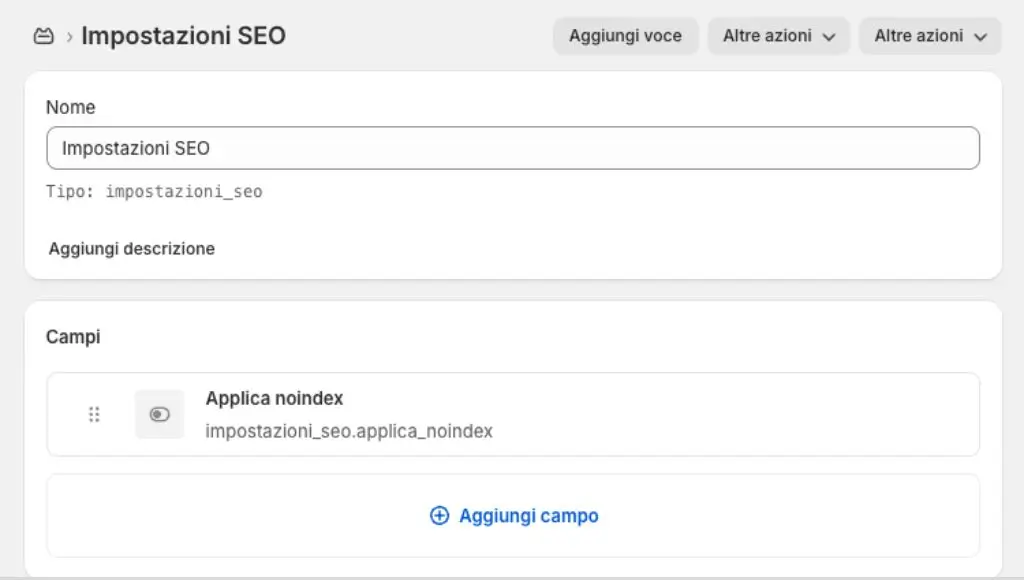Click the eye visibility symbol in Campi section

tap(158, 413)
